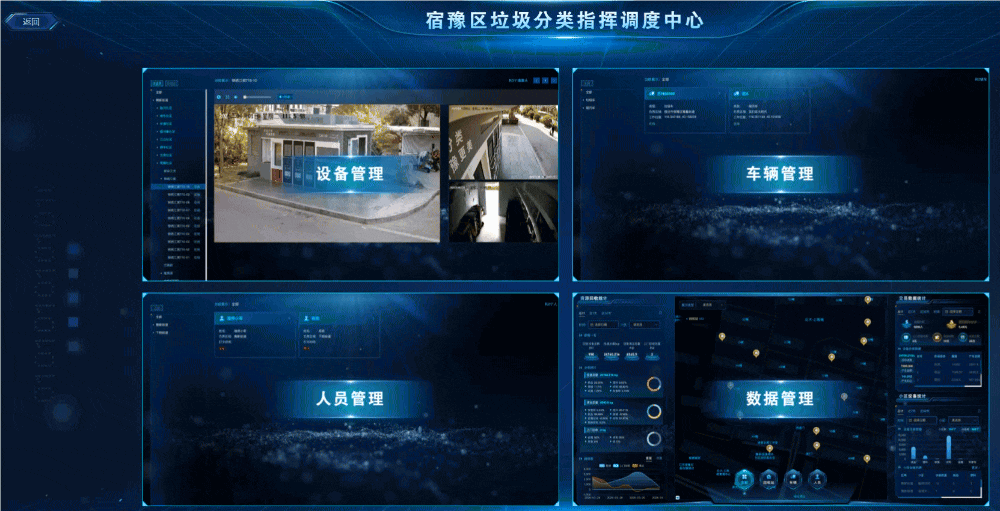Click the play icon above the camera feed
The height and width of the screenshot is (511, 1000).
click(219, 96)
